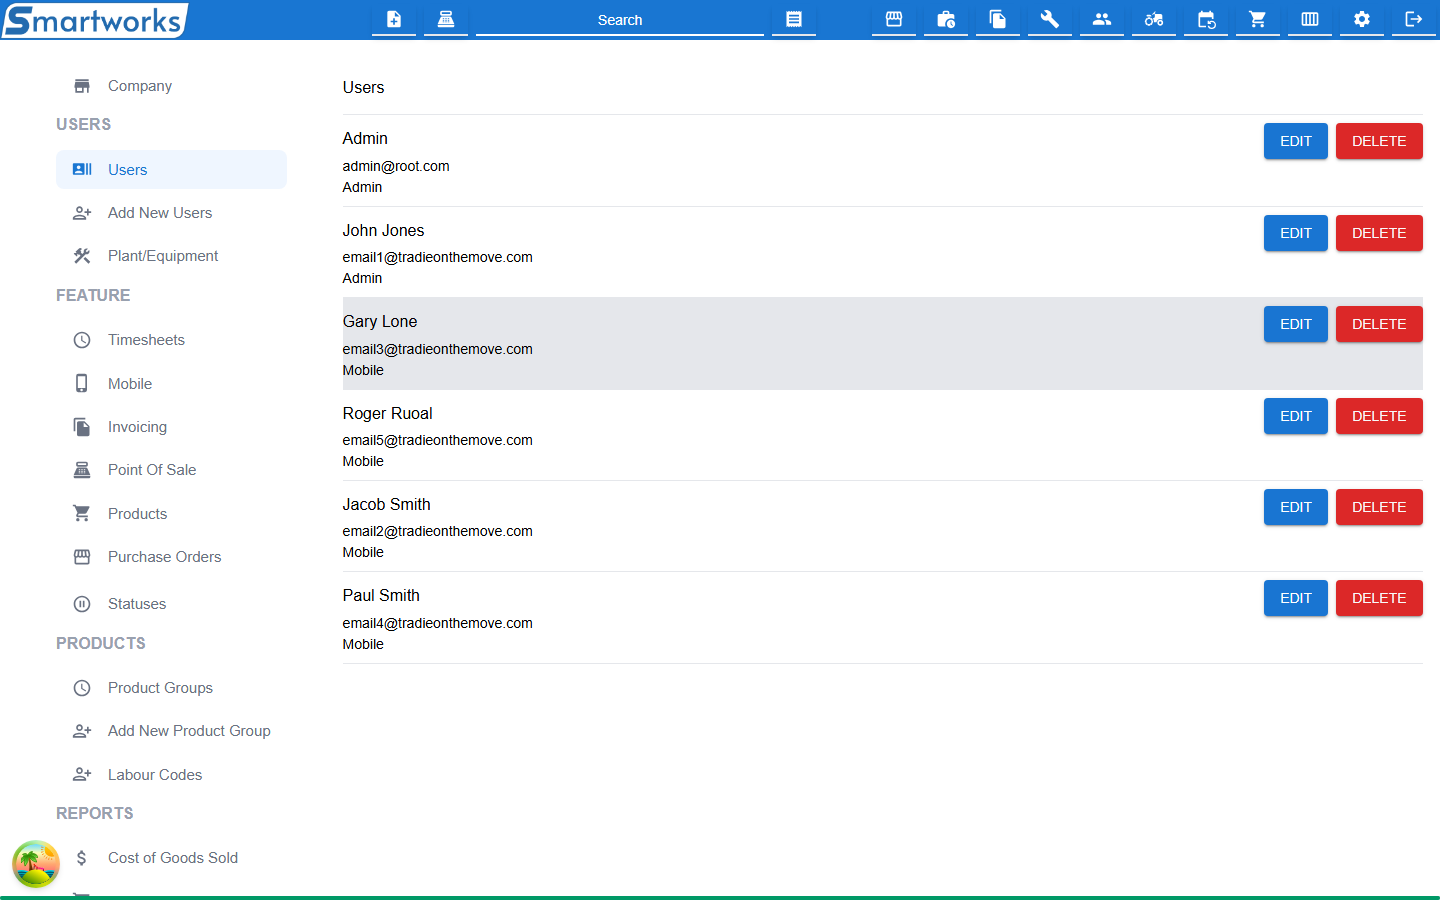Open Add New Product Group
This screenshot has height=900, width=1440.
(171, 731)
